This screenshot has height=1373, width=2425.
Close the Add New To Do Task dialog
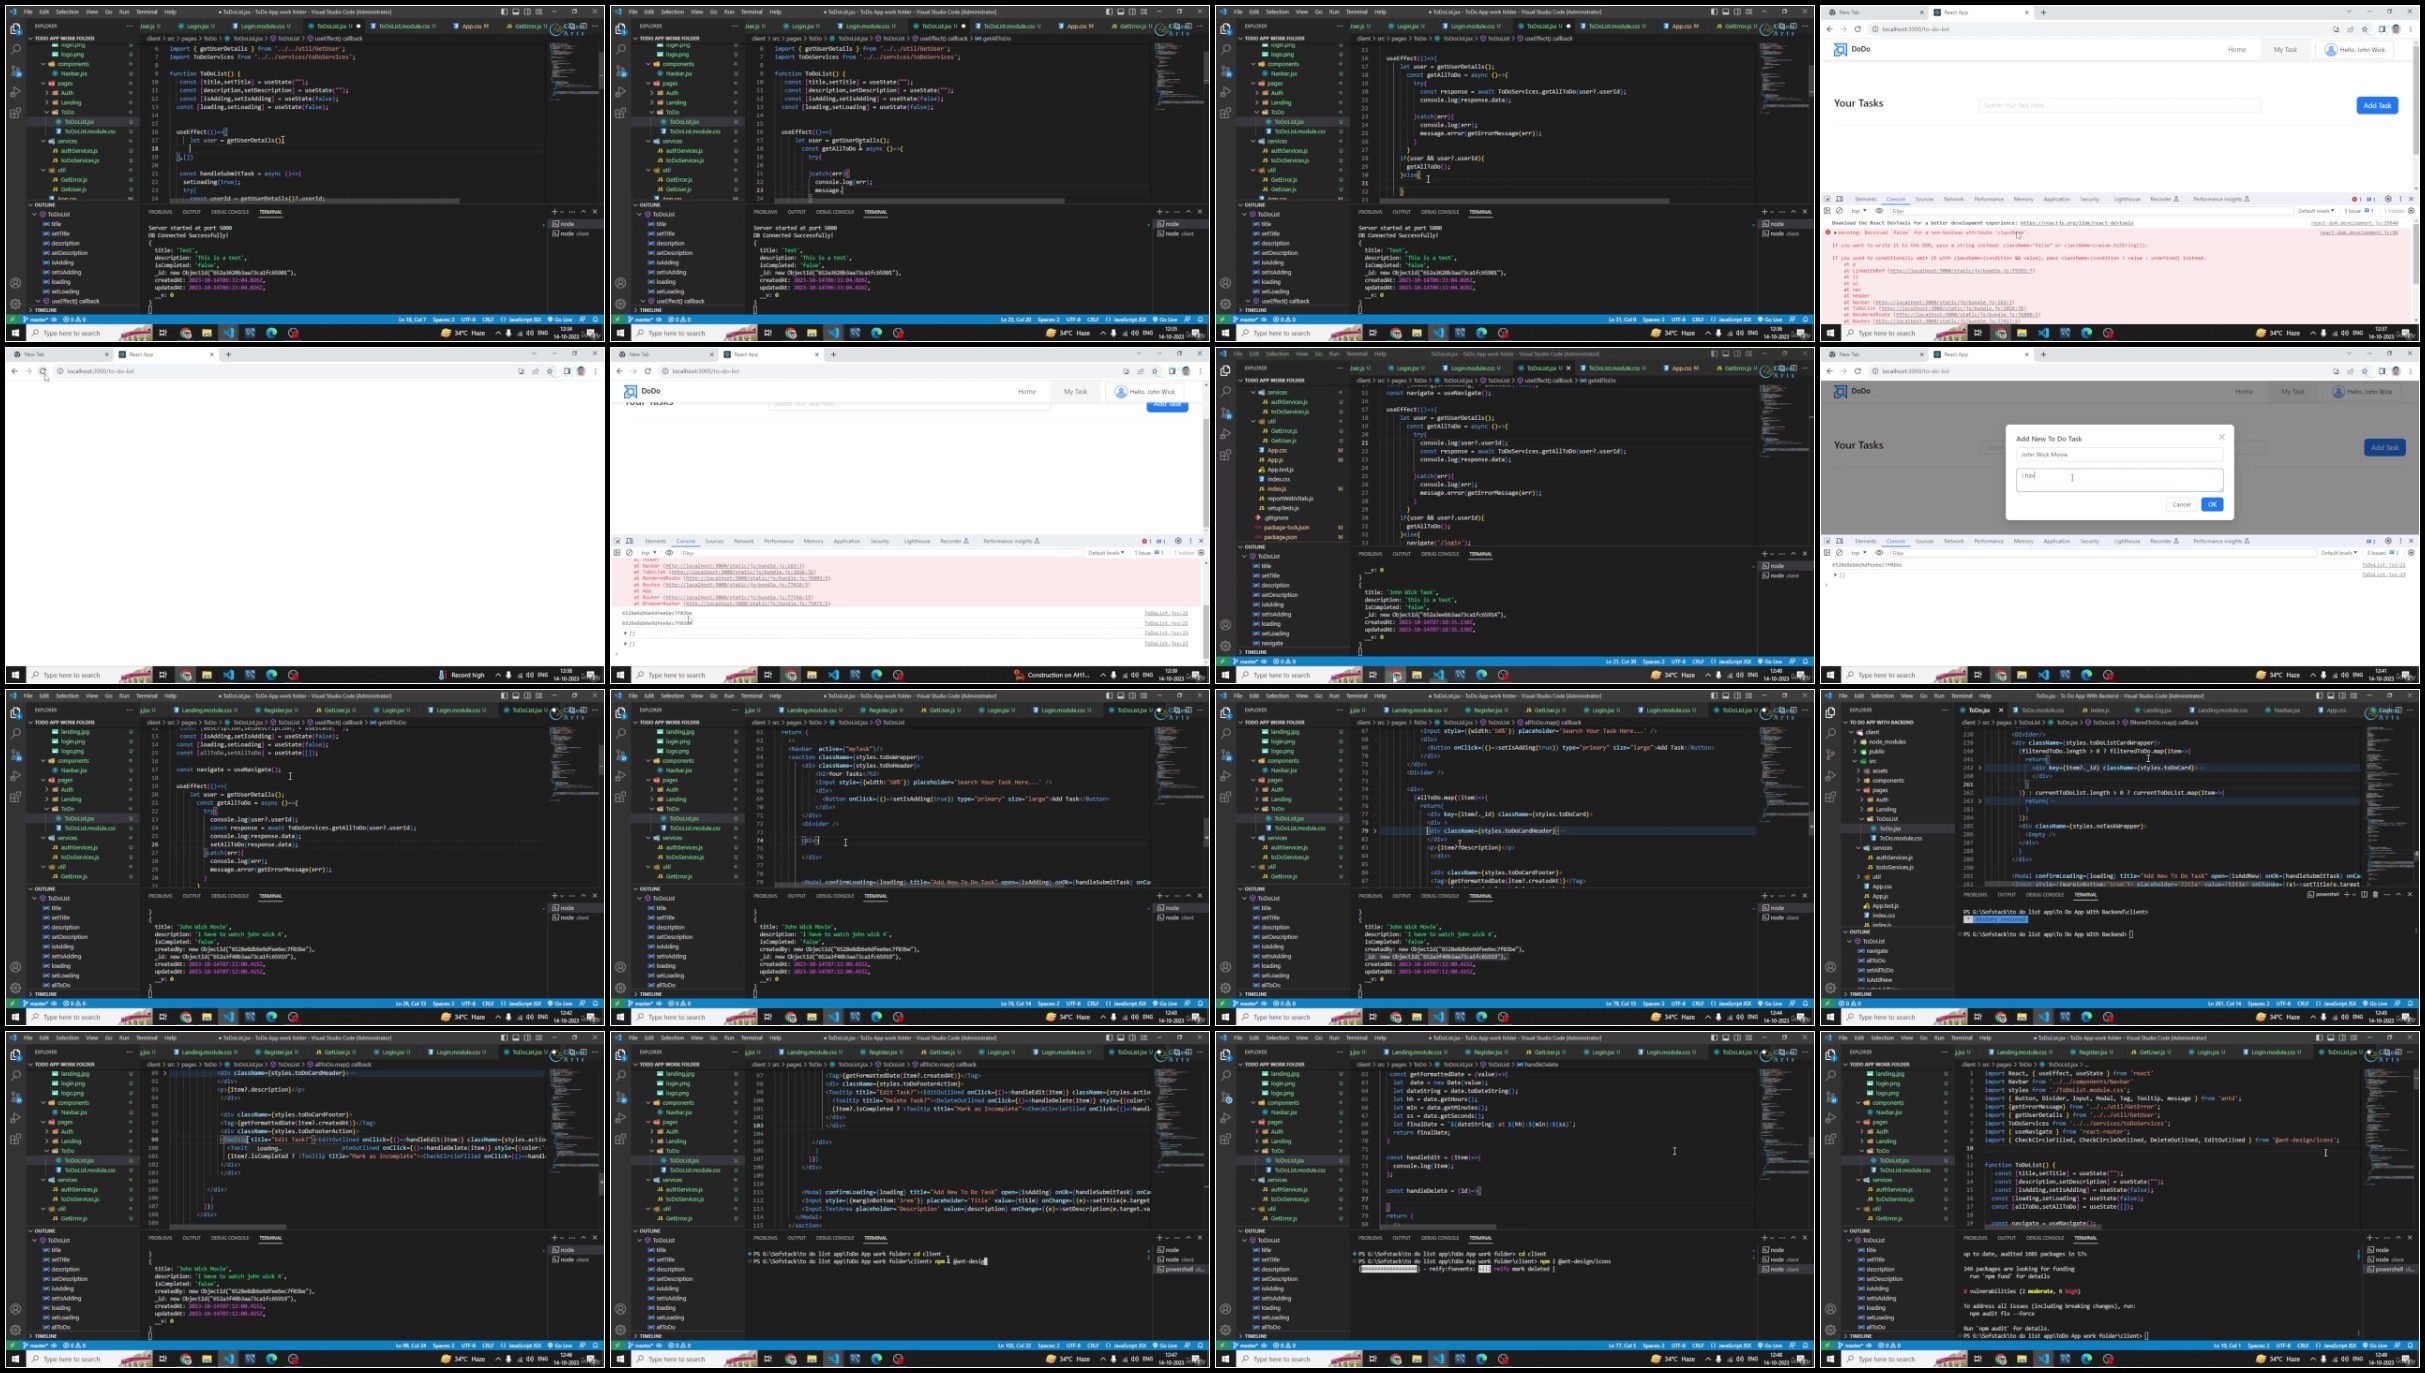(2222, 437)
